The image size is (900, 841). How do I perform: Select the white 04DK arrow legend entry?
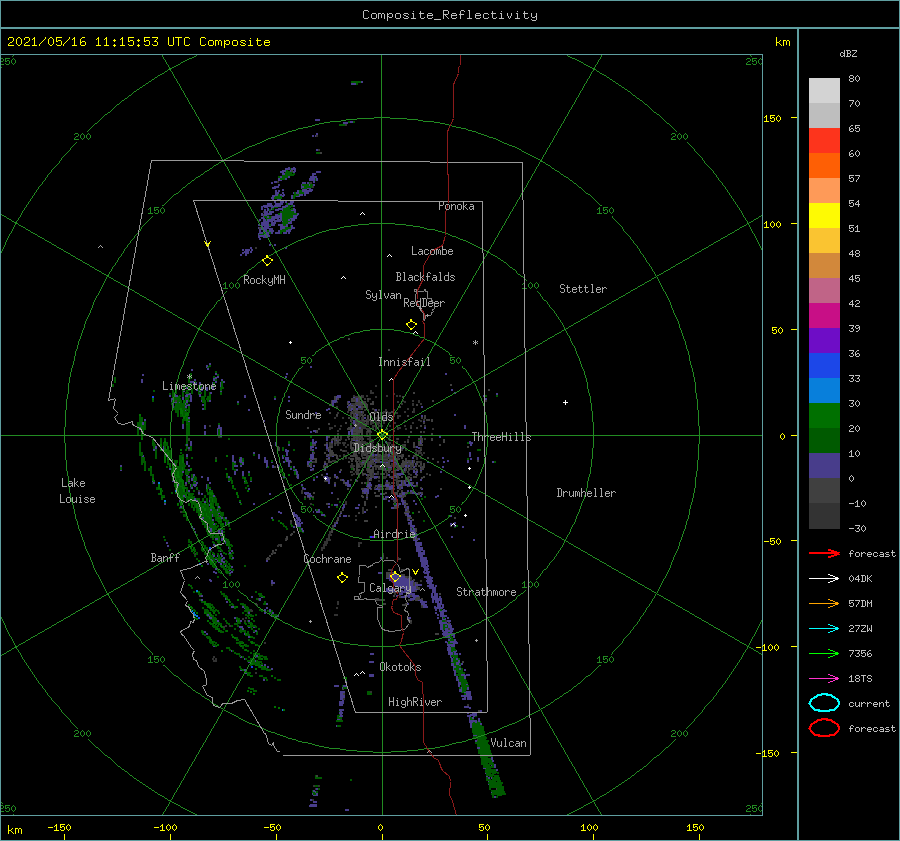tap(824, 578)
